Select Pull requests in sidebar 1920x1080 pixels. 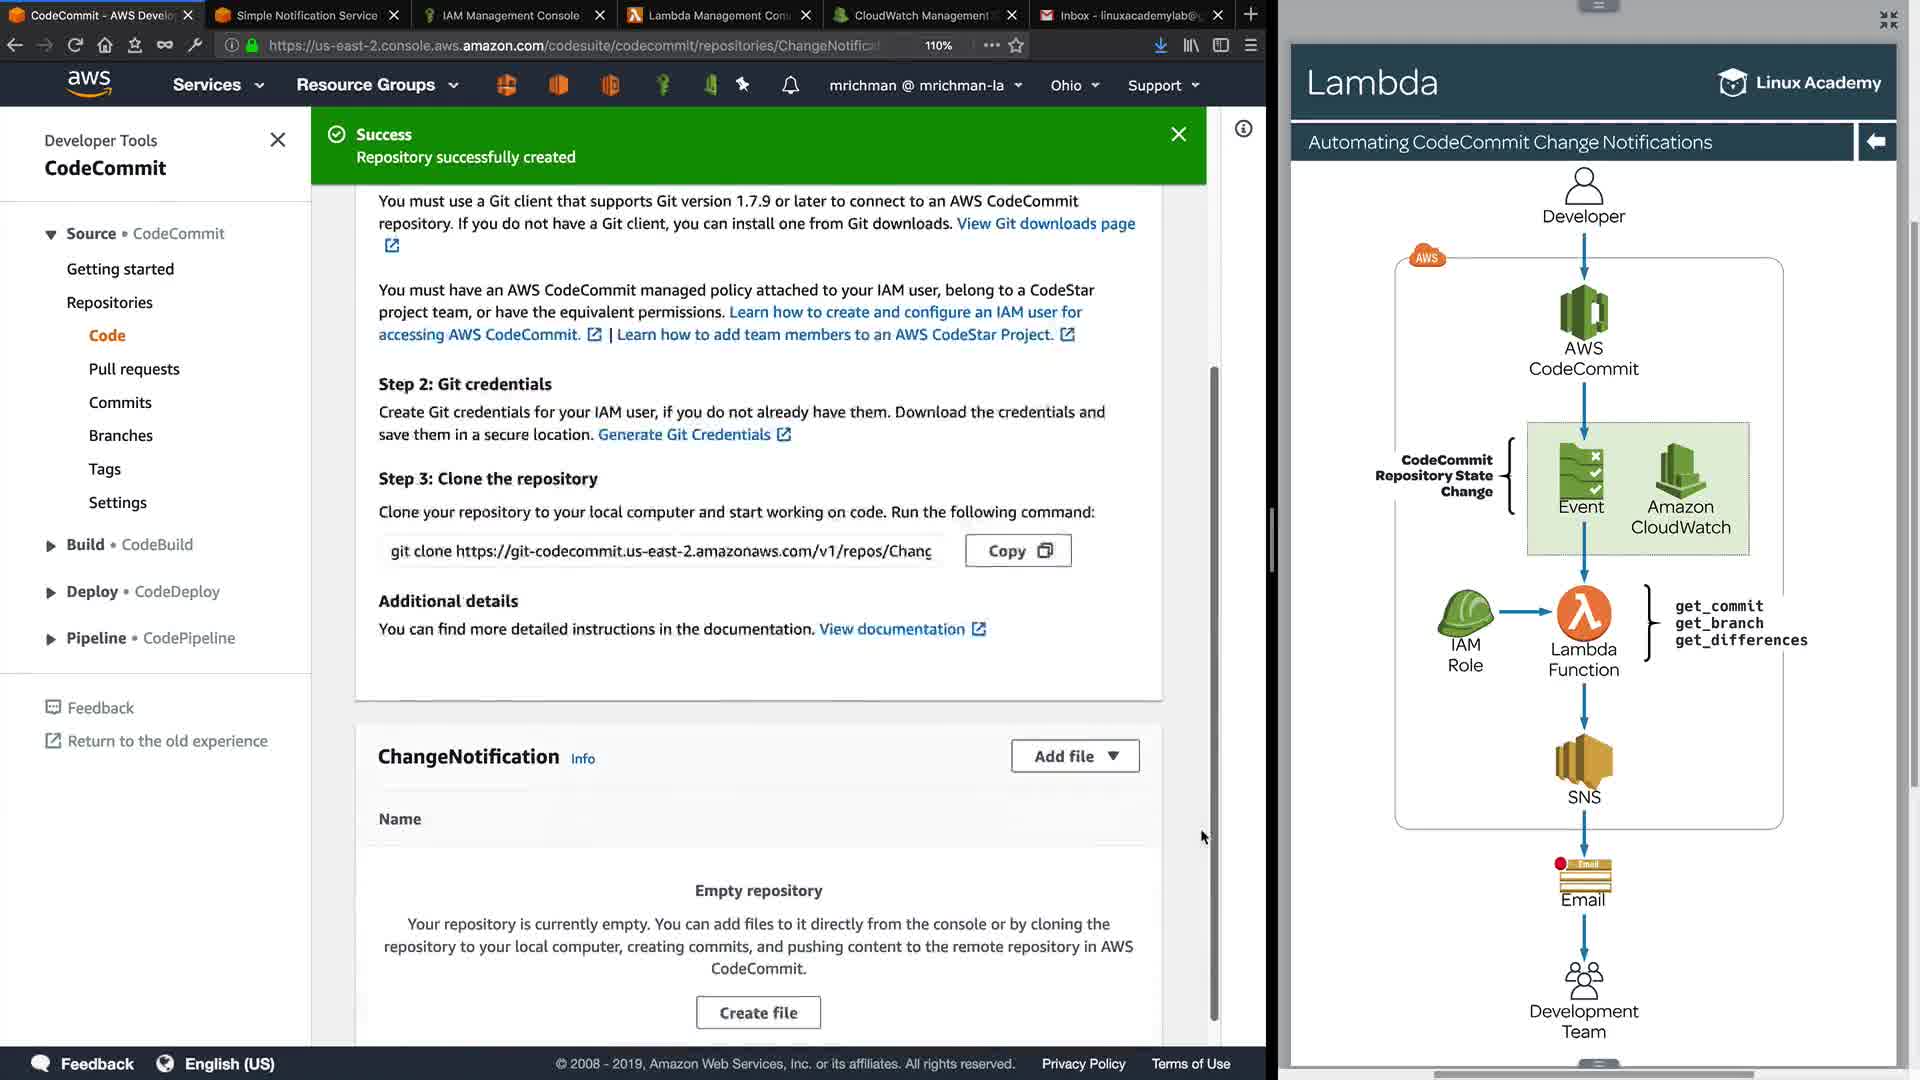134,369
